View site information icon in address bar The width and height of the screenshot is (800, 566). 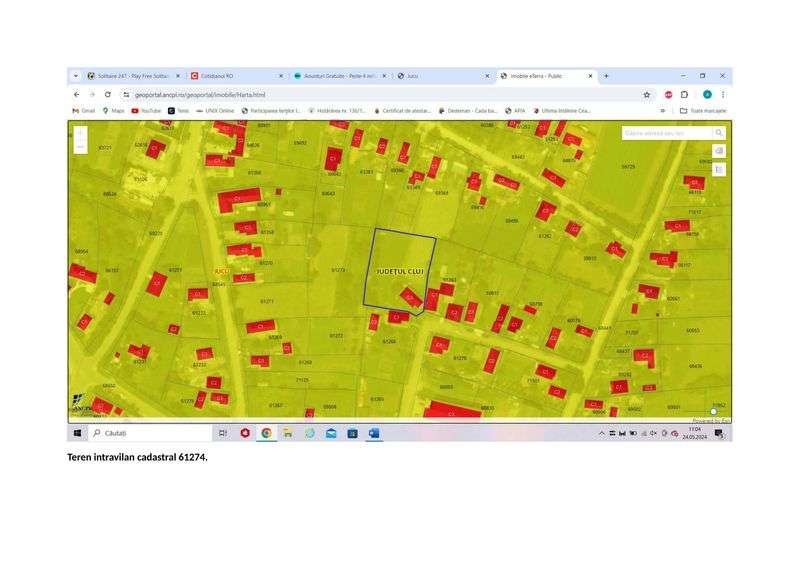[x=126, y=94]
